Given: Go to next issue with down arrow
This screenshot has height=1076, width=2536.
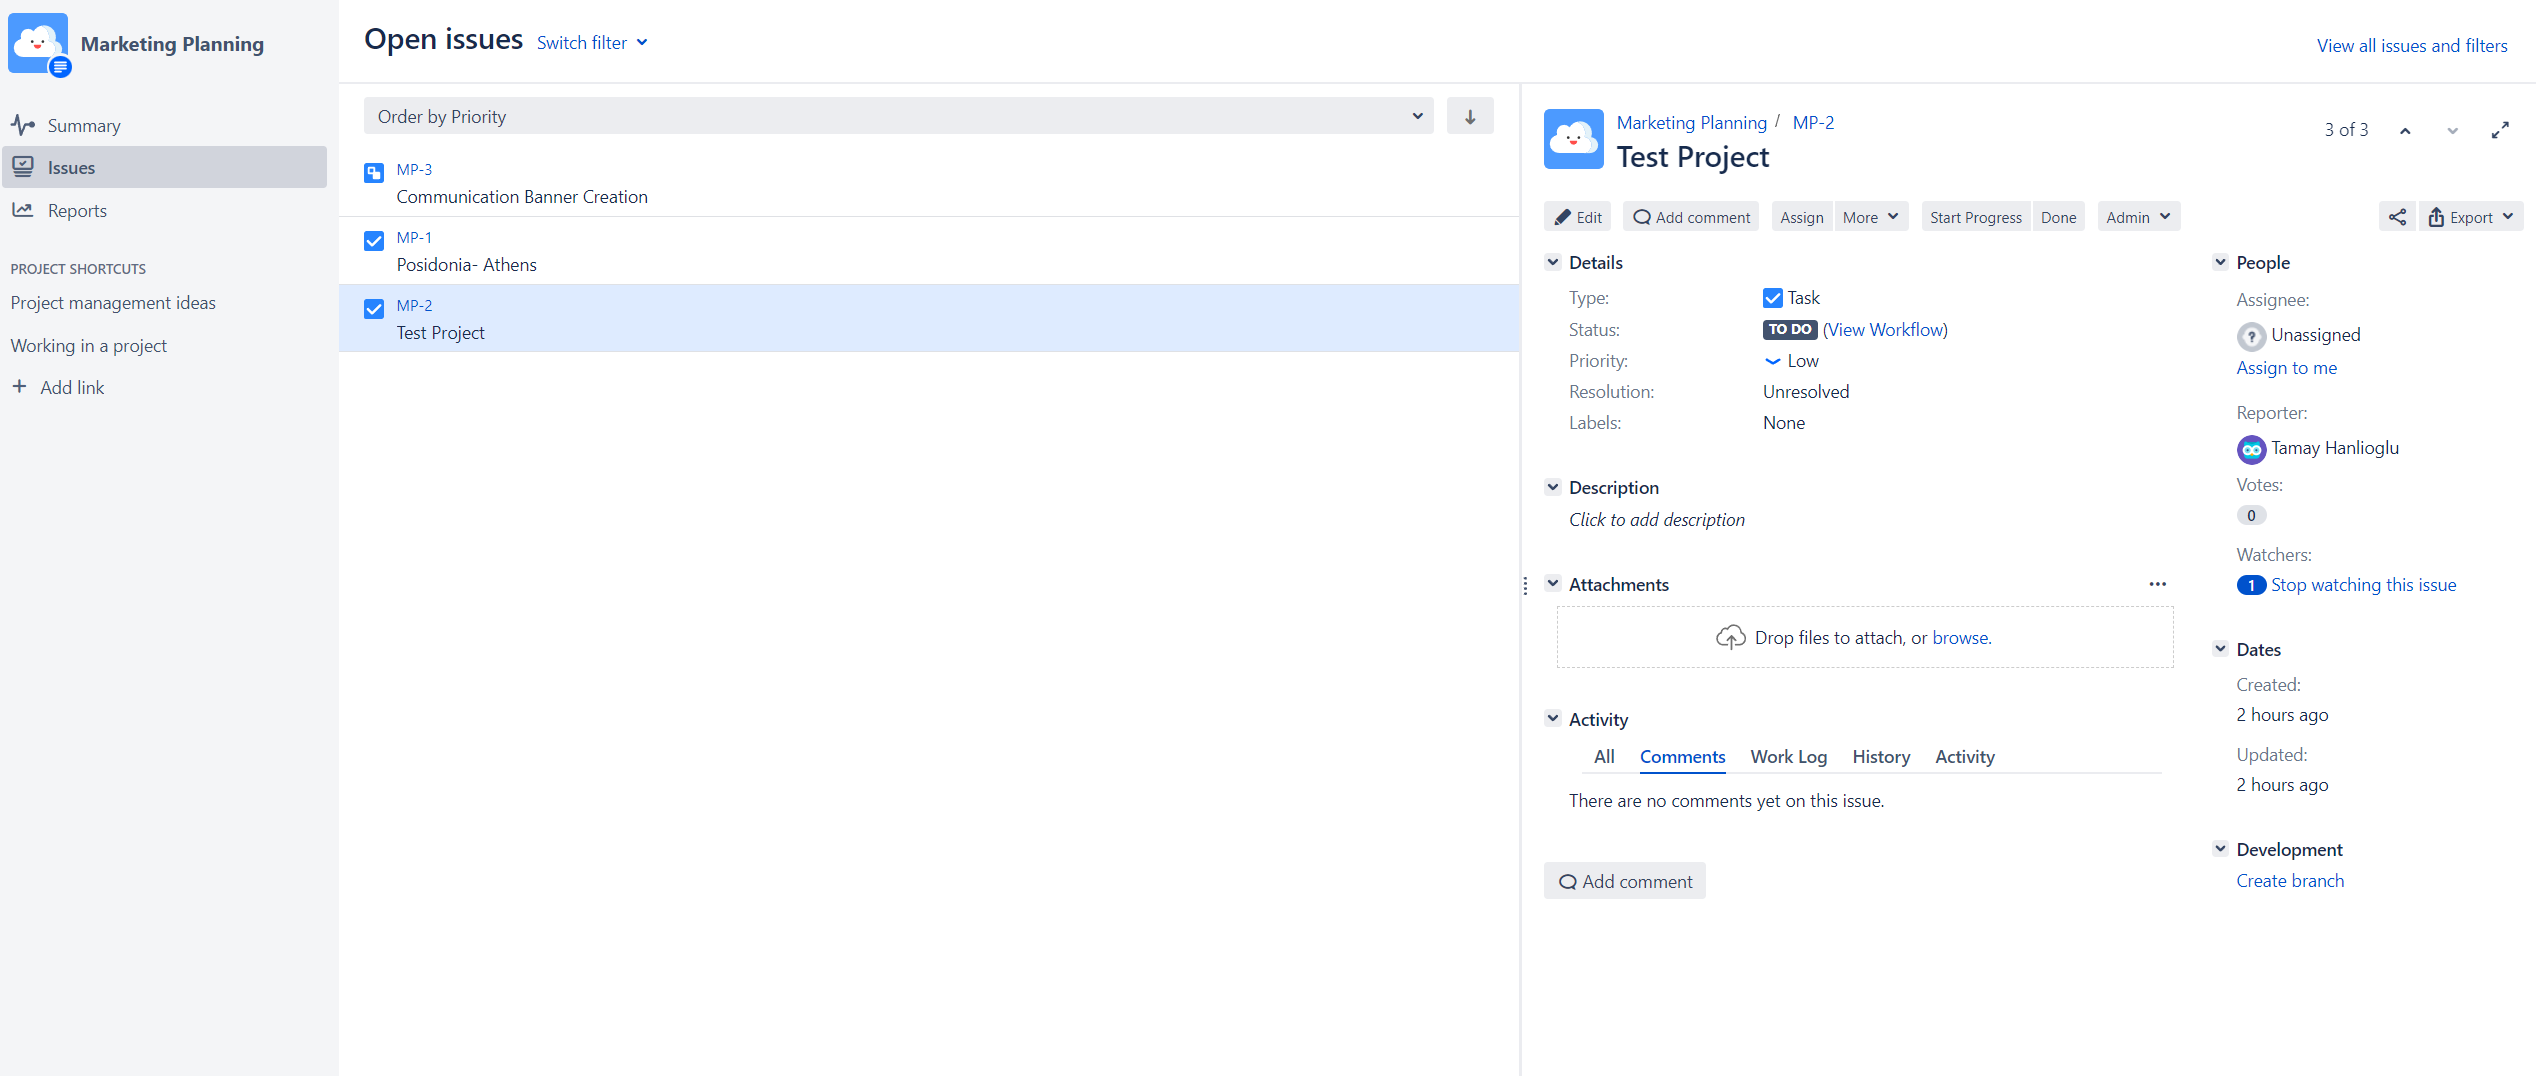Looking at the screenshot, I should coord(2452,131).
